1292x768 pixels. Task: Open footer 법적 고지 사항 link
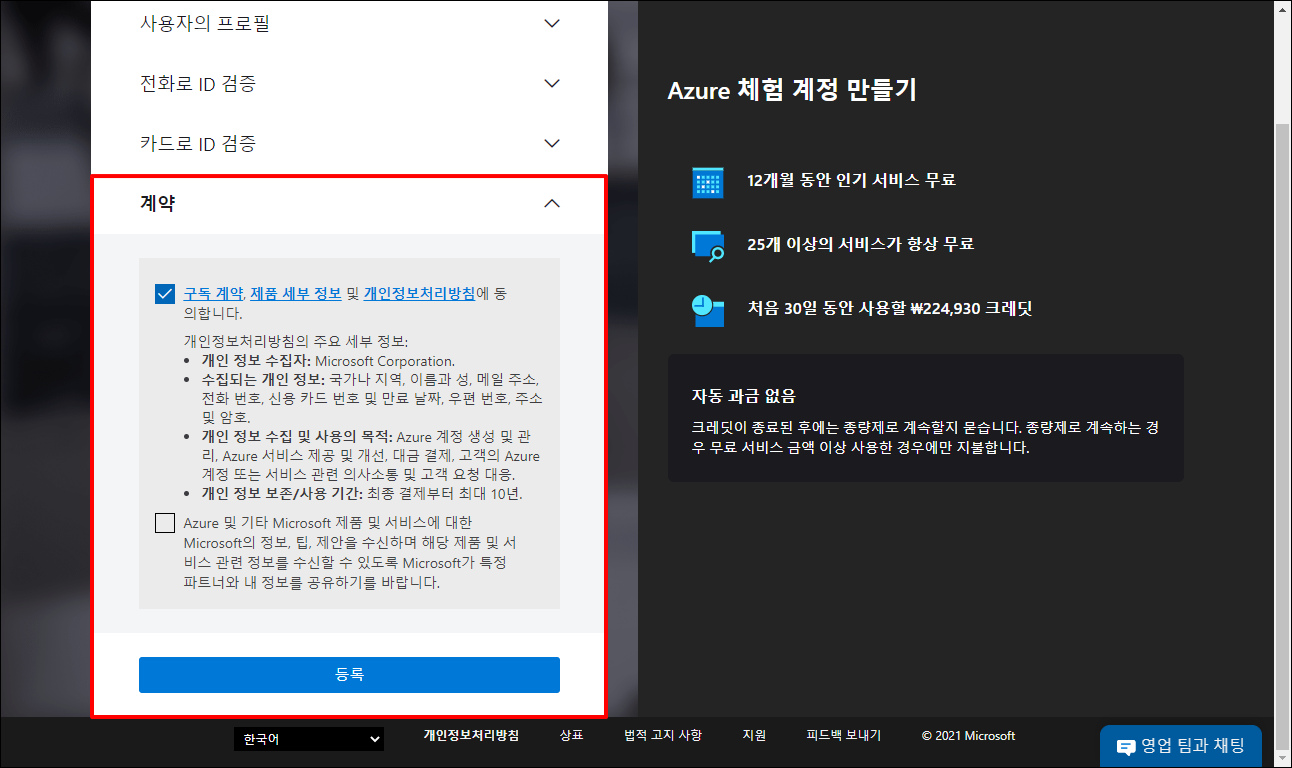663,735
